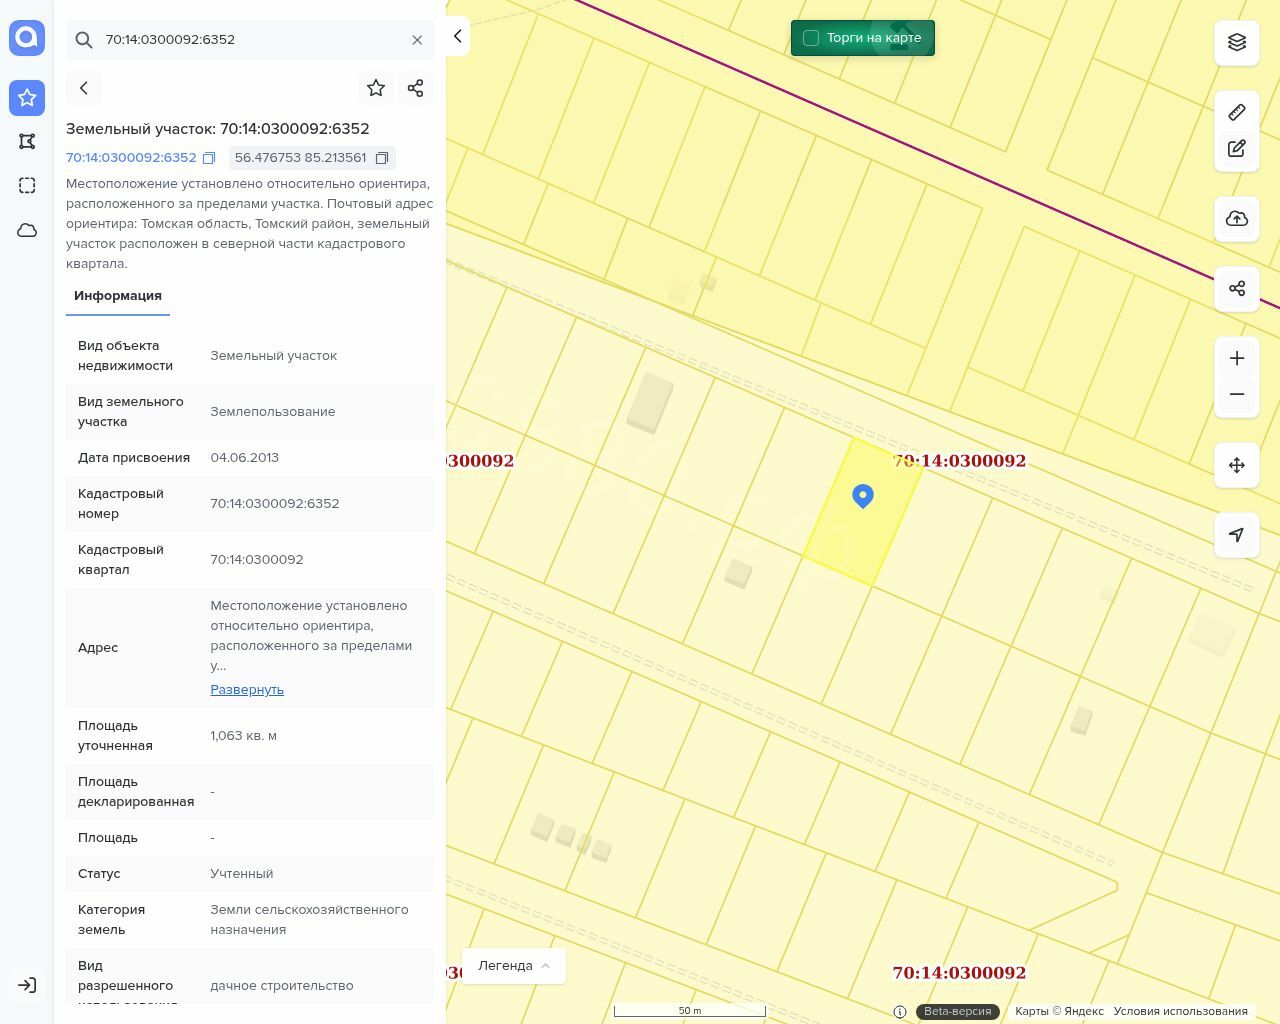This screenshot has height=1024, width=1280.
Task: Zoom out on the map
Action: (x=1237, y=395)
